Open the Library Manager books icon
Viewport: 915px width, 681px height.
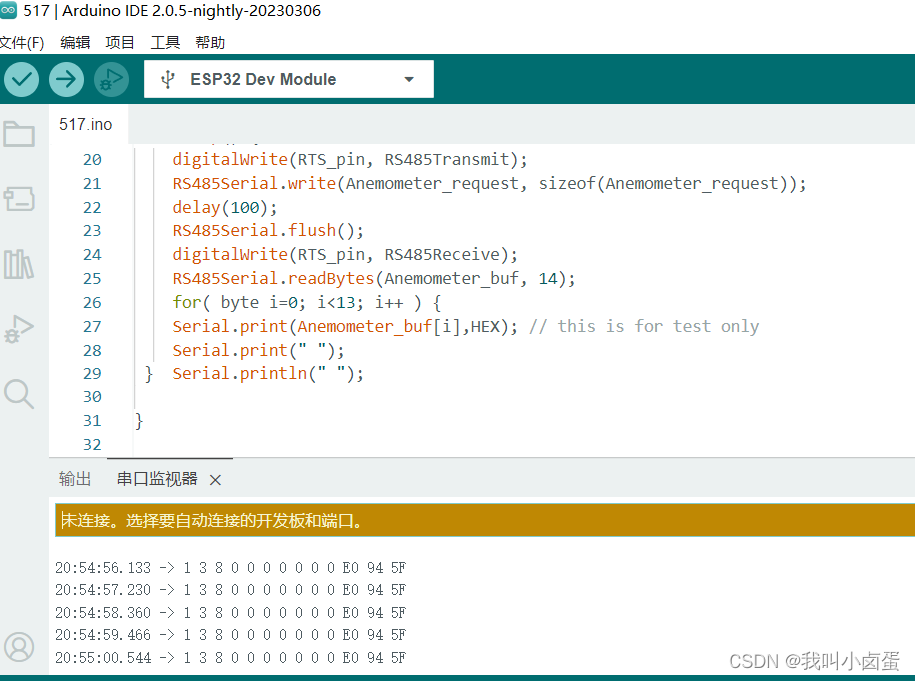(19, 264)
